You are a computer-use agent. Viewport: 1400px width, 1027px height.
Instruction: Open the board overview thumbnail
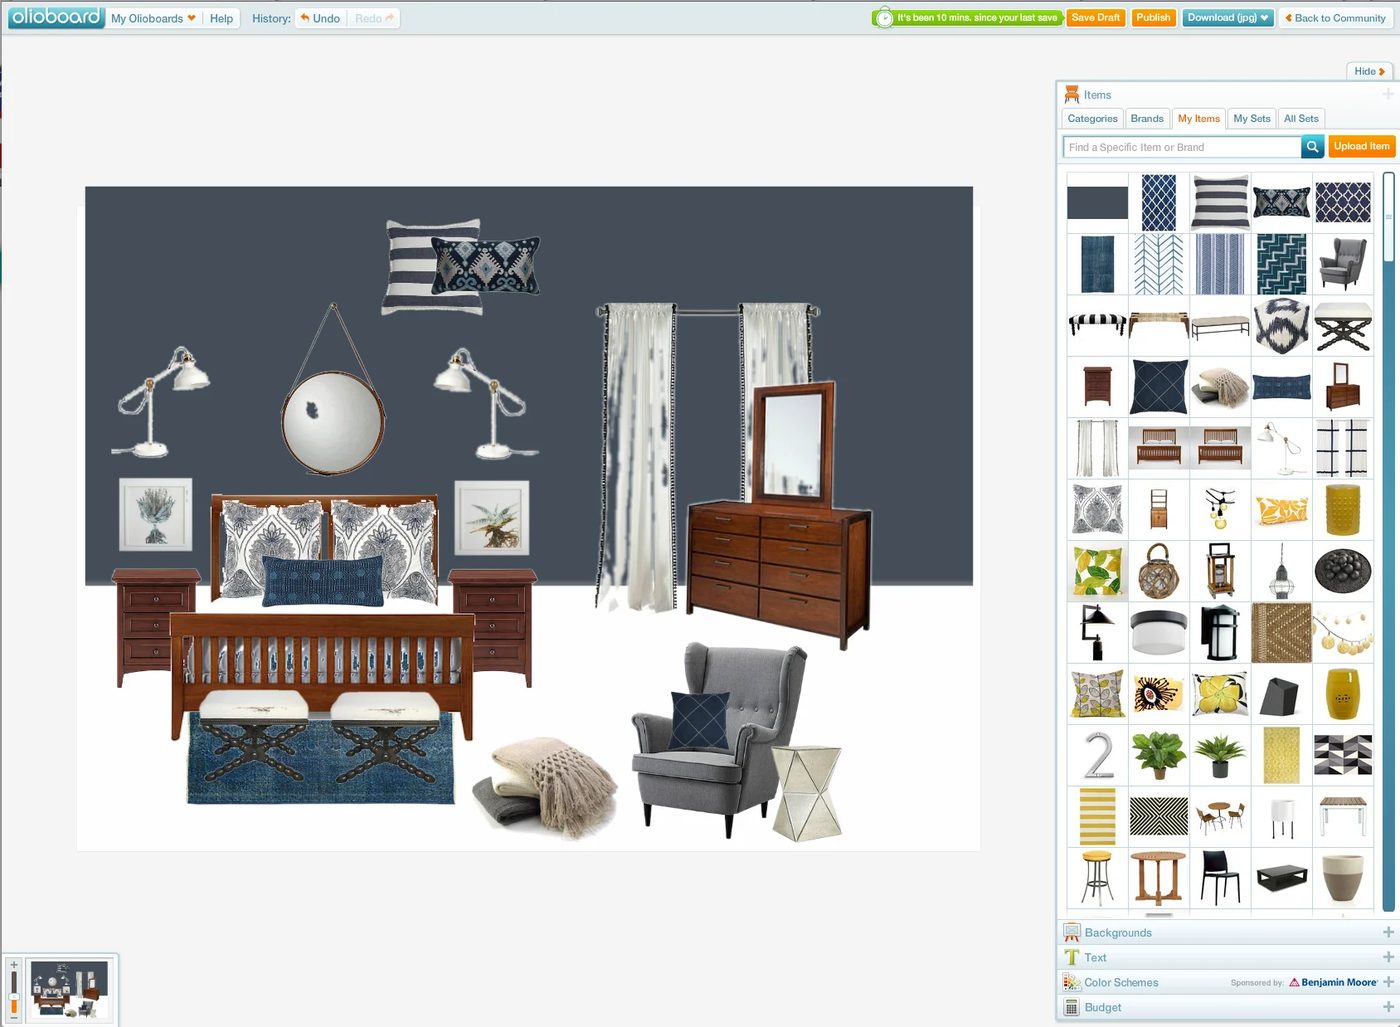pyautogui.click(x=69, y=989)
